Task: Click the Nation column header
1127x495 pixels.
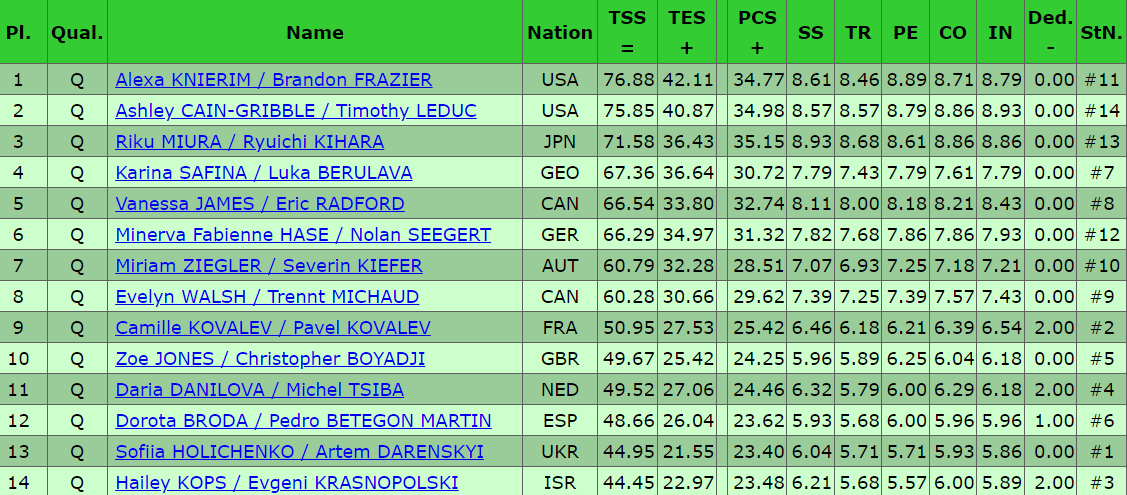Action: point(560,32)
